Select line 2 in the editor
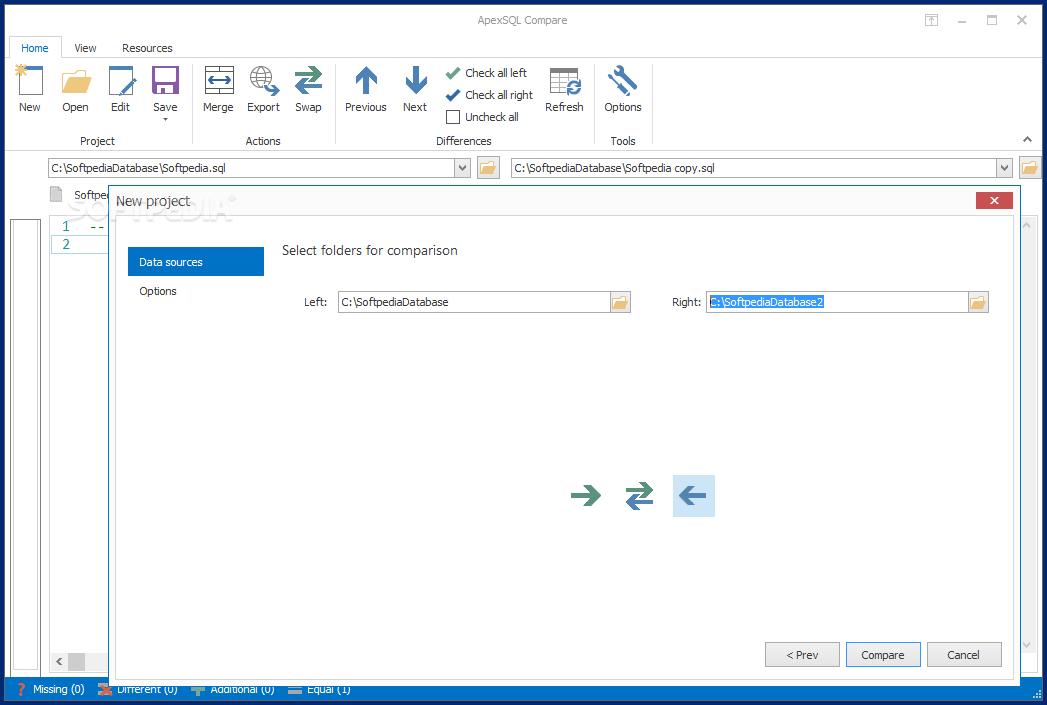Image resolution: width=1047 pixels, height=705 pixels. click(x=65, y=244)
